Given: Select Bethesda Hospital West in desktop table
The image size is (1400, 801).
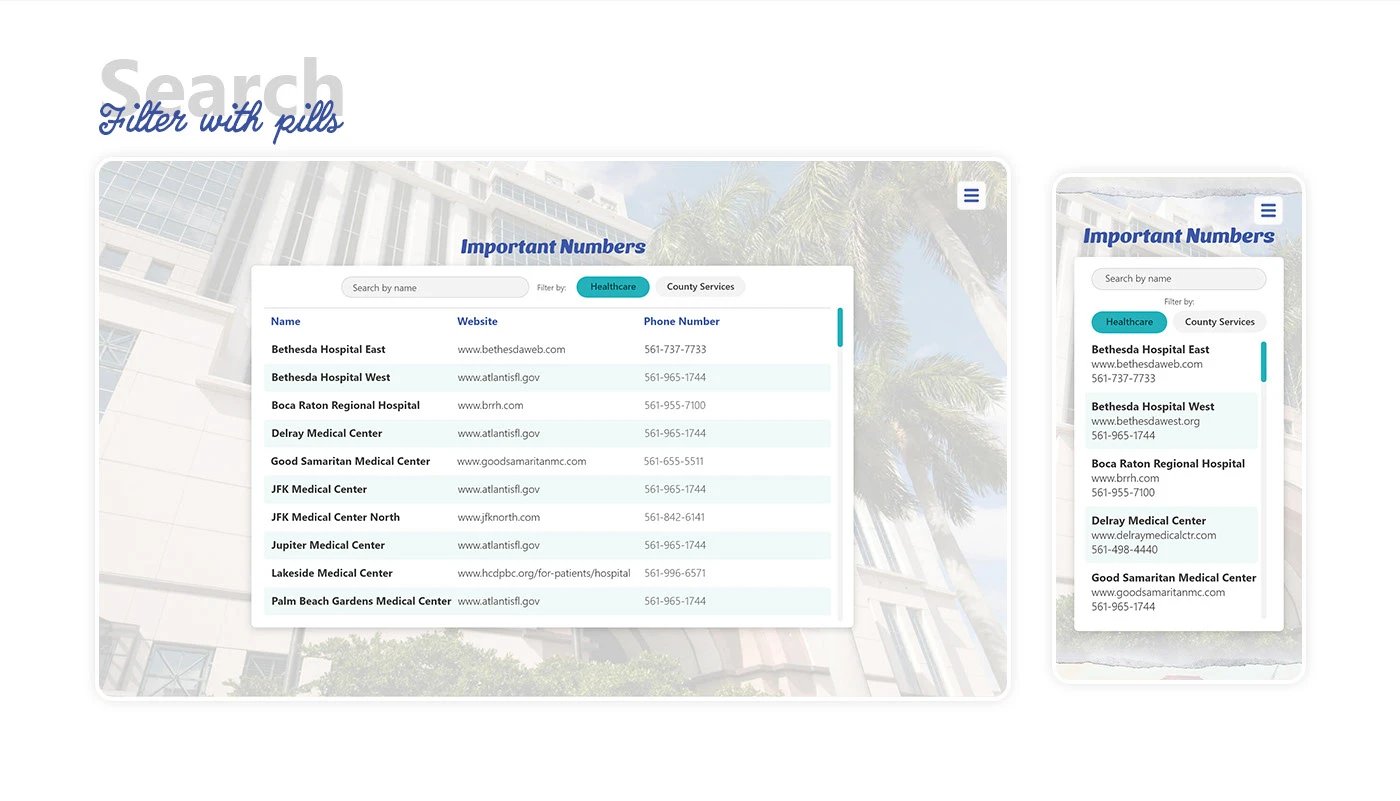Looking at the screenshot, I should pos(331,378).
